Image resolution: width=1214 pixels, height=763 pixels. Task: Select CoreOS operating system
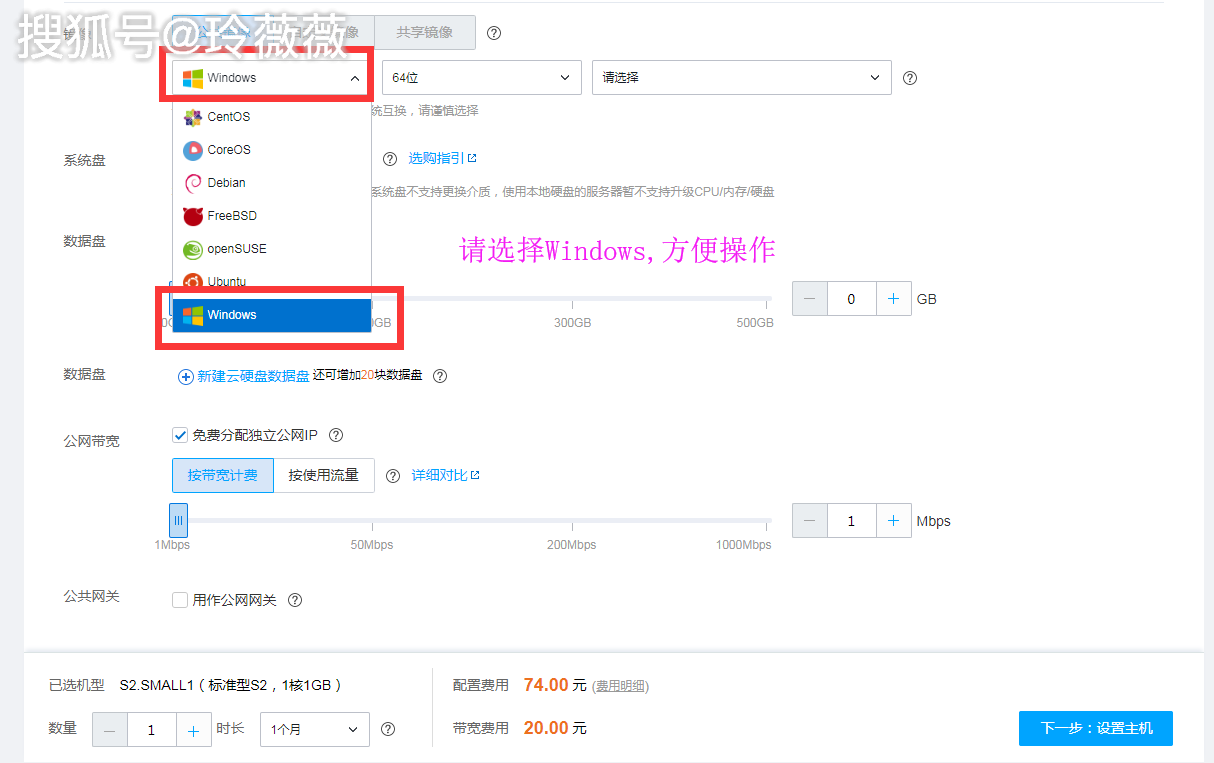tap(226, 150)
